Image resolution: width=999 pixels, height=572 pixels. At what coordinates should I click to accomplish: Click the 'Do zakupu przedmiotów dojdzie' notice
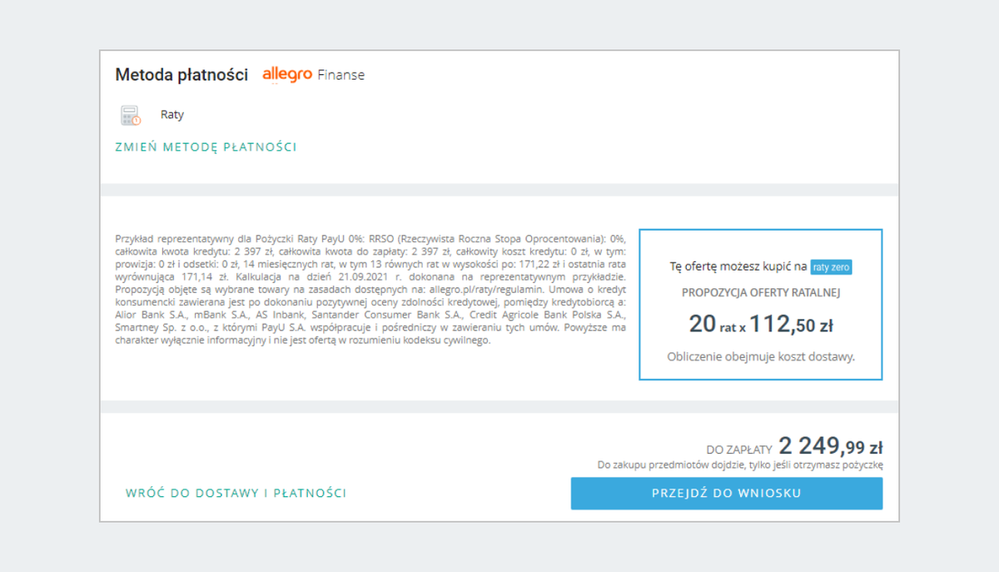[740, 465]
